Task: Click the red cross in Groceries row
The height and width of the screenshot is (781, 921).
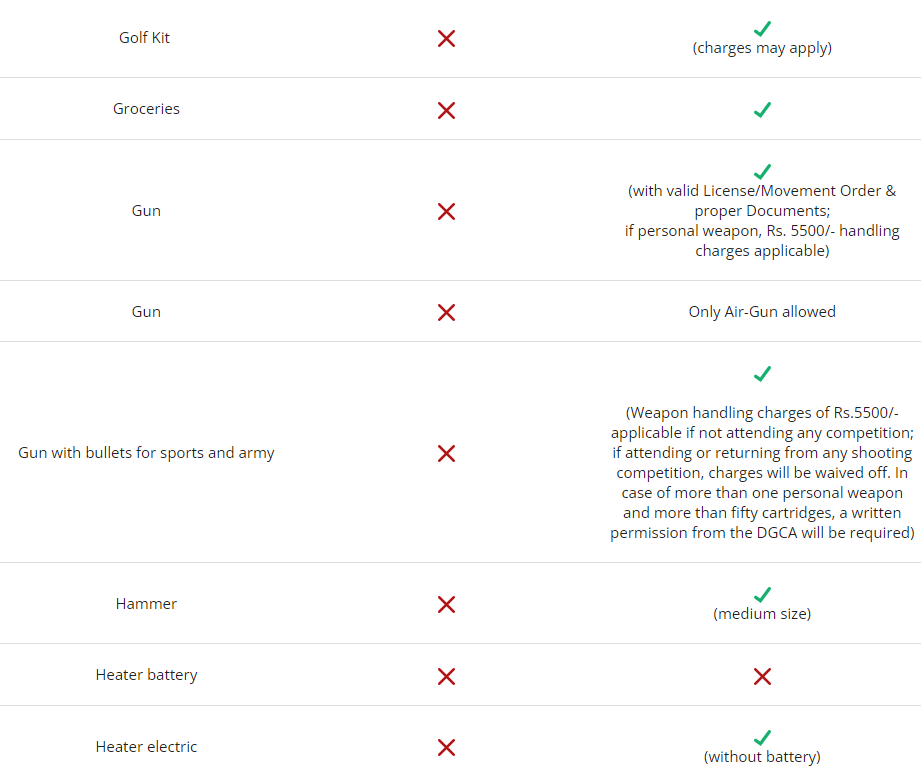Action: [446, 110]
